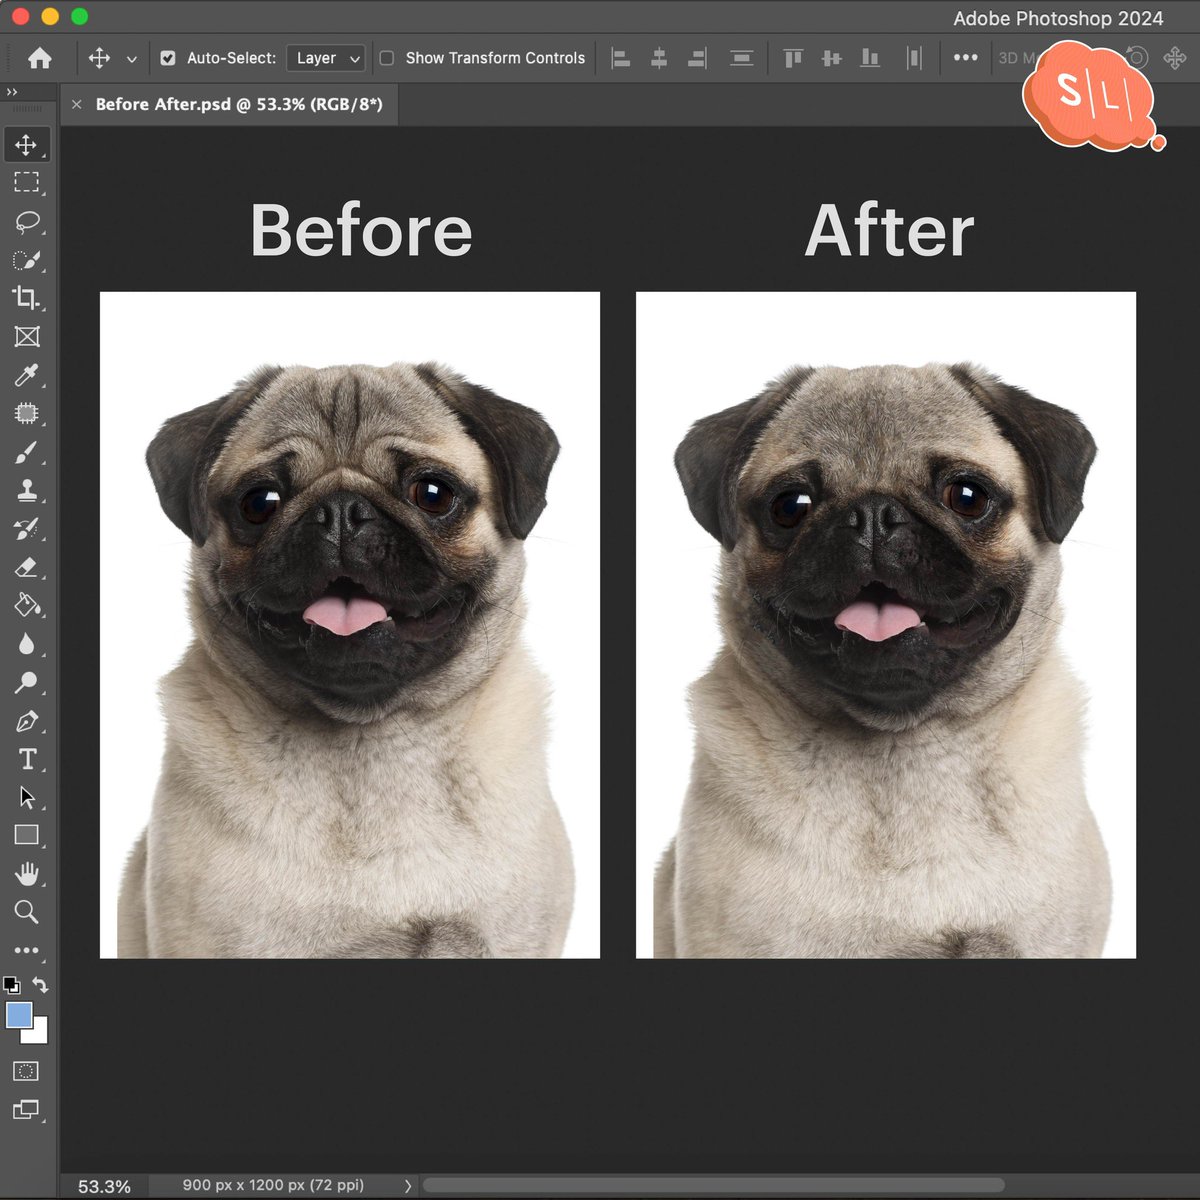1200x1200 pixels.
Task: Pick the Eyedropper tool
Action: coord(28,374)
